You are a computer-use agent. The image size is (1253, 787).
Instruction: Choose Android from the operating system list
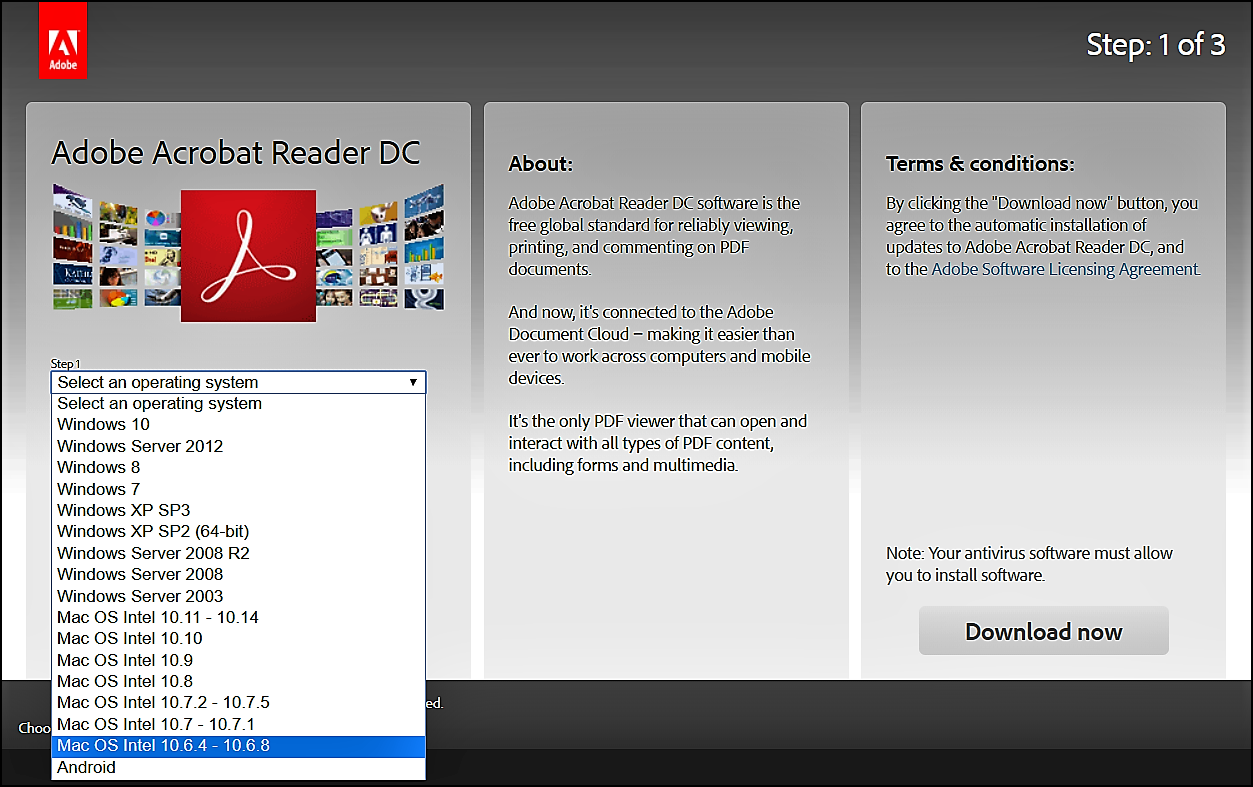[238, 768]
